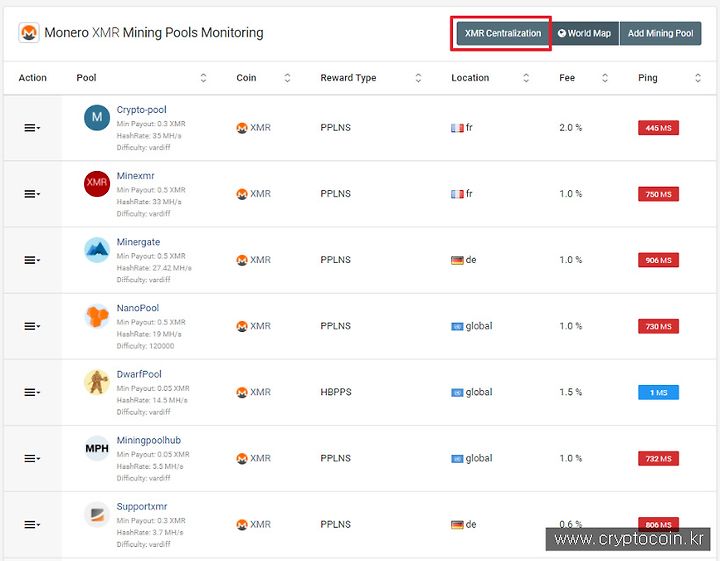Select the HBPPS reward type cell
This screenshot has width=720, height=561.
tap(336, 392)
